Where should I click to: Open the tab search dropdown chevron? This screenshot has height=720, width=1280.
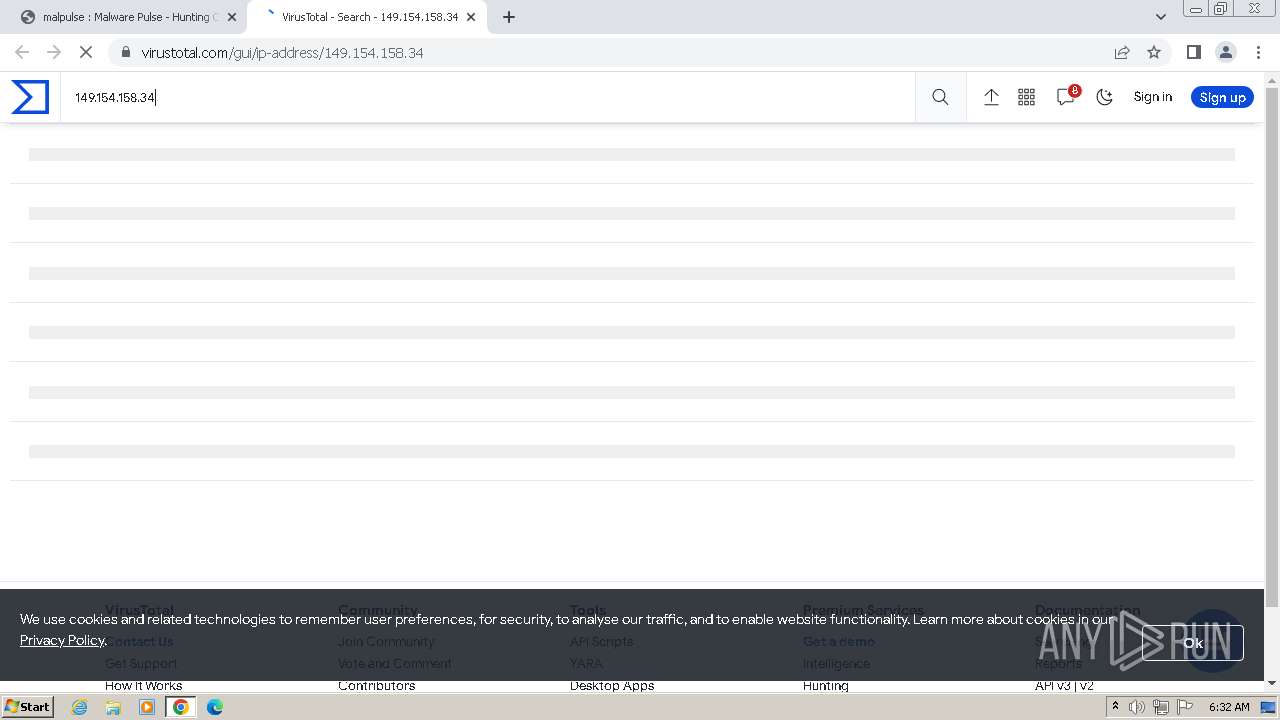(x=1160, y=17)
